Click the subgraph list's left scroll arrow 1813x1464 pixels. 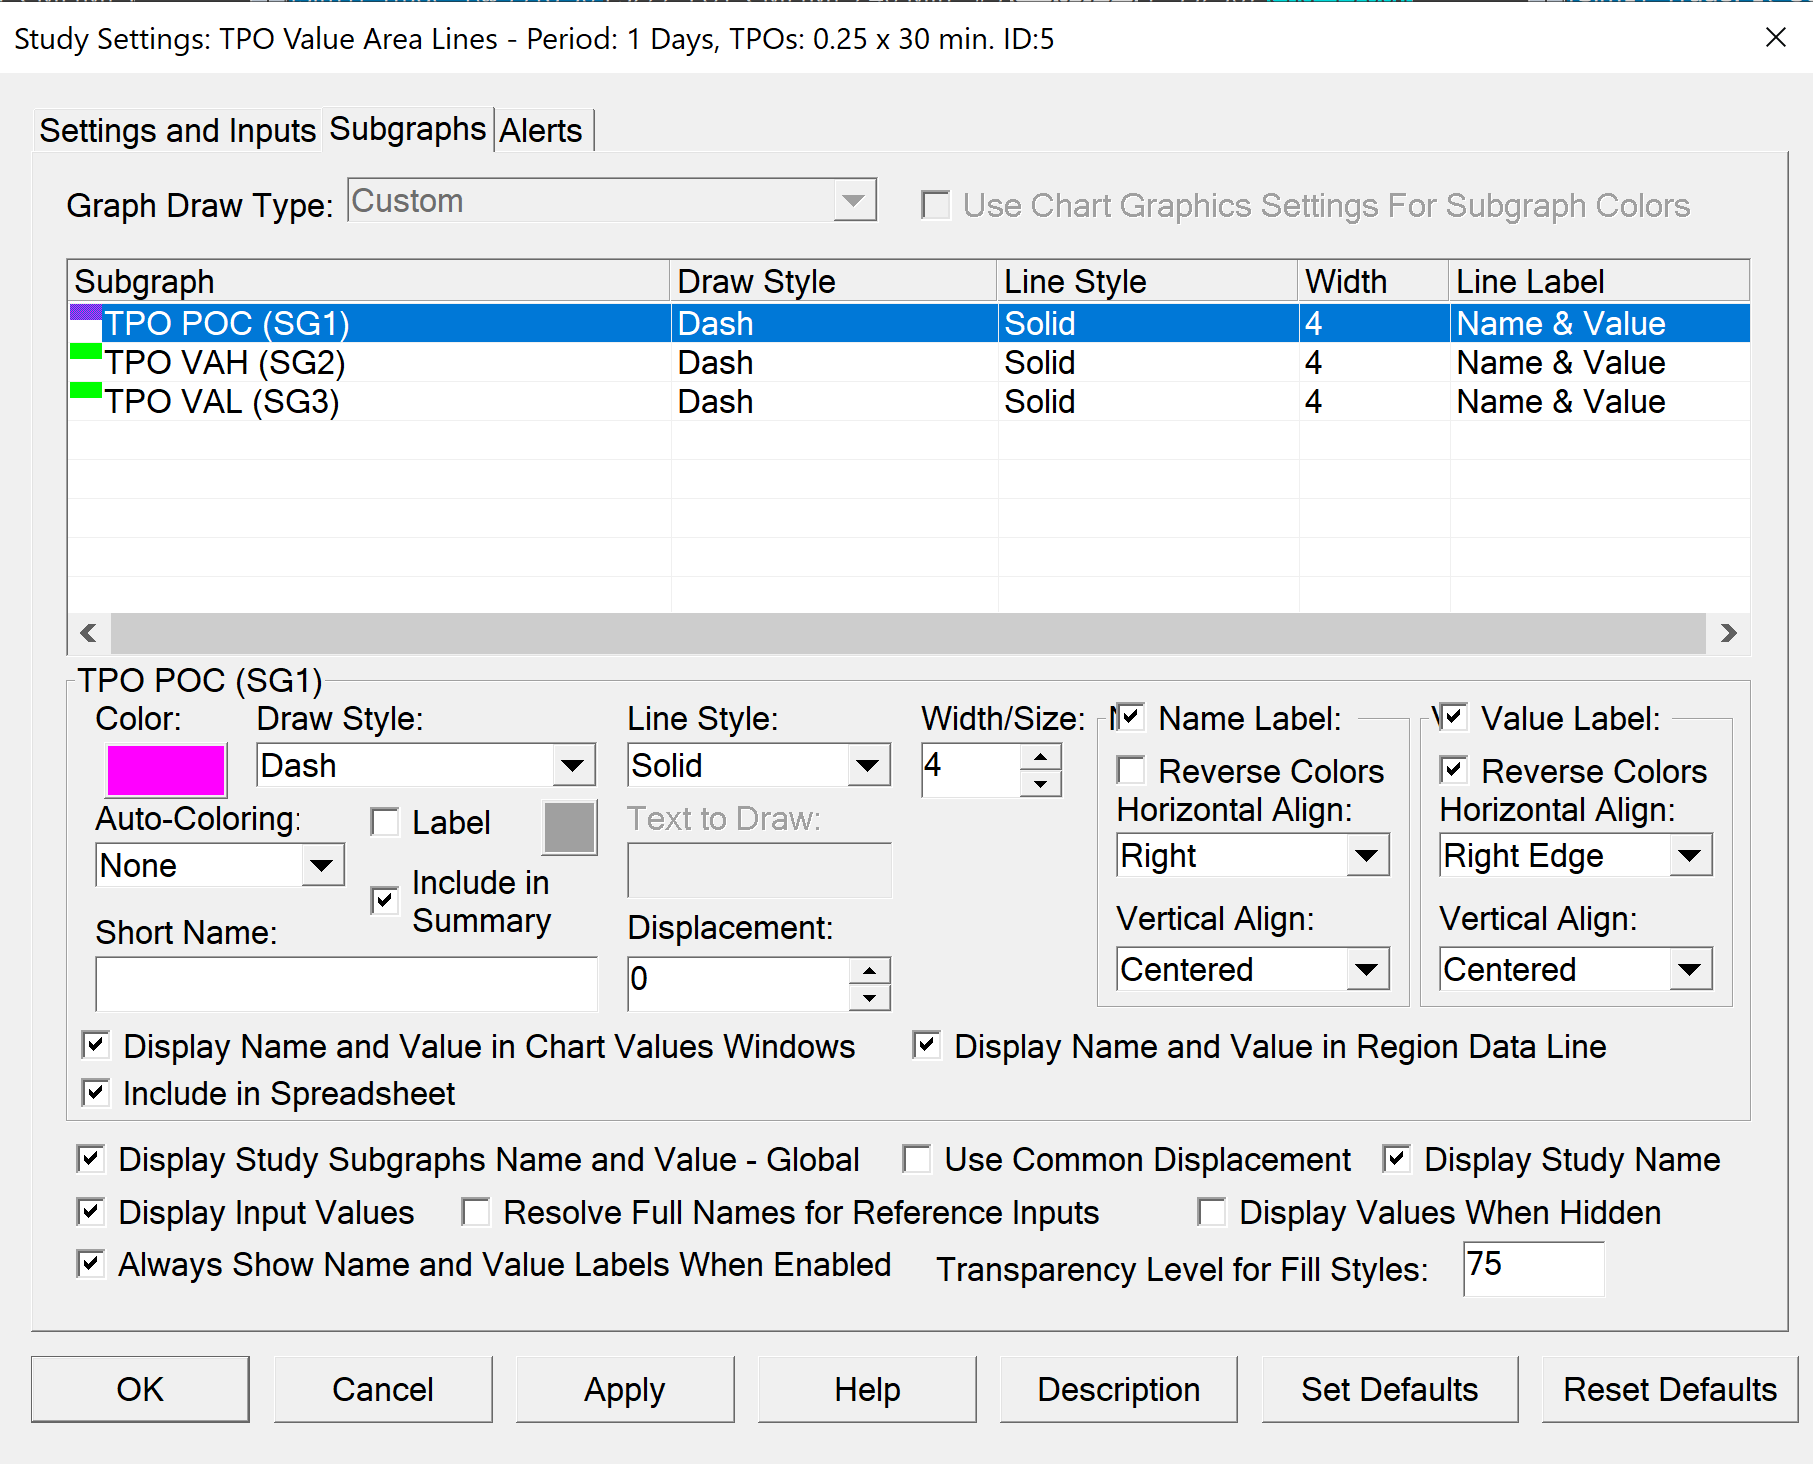pyautogui.click(x=88, y=633)
